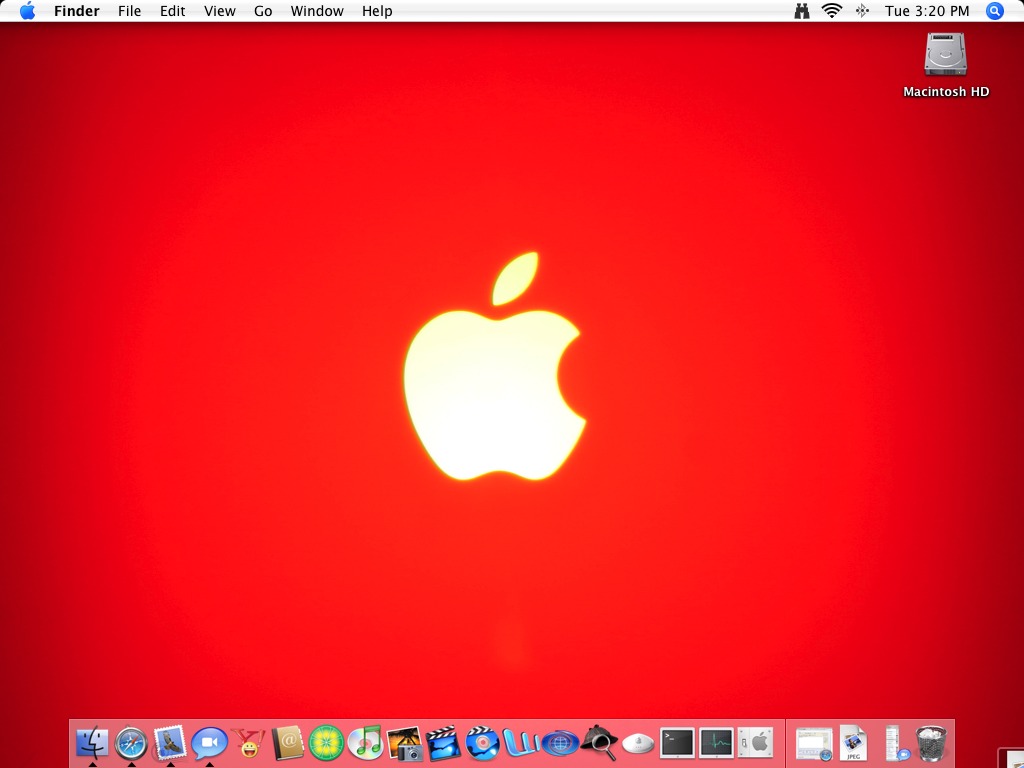
Task: Open the Help menu
Action: pyautogui.click(x=377, y=11)
